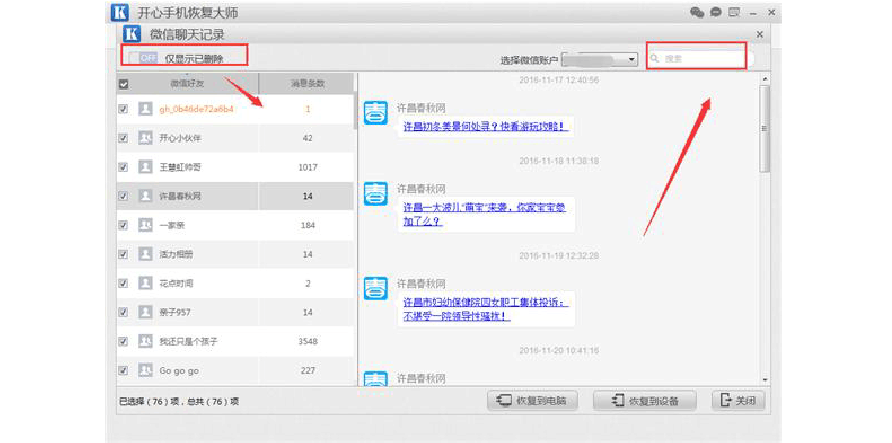The image size is (892, 443).
Task: Uncheck the 一家亲 checkbox
Action: point(123,225)
